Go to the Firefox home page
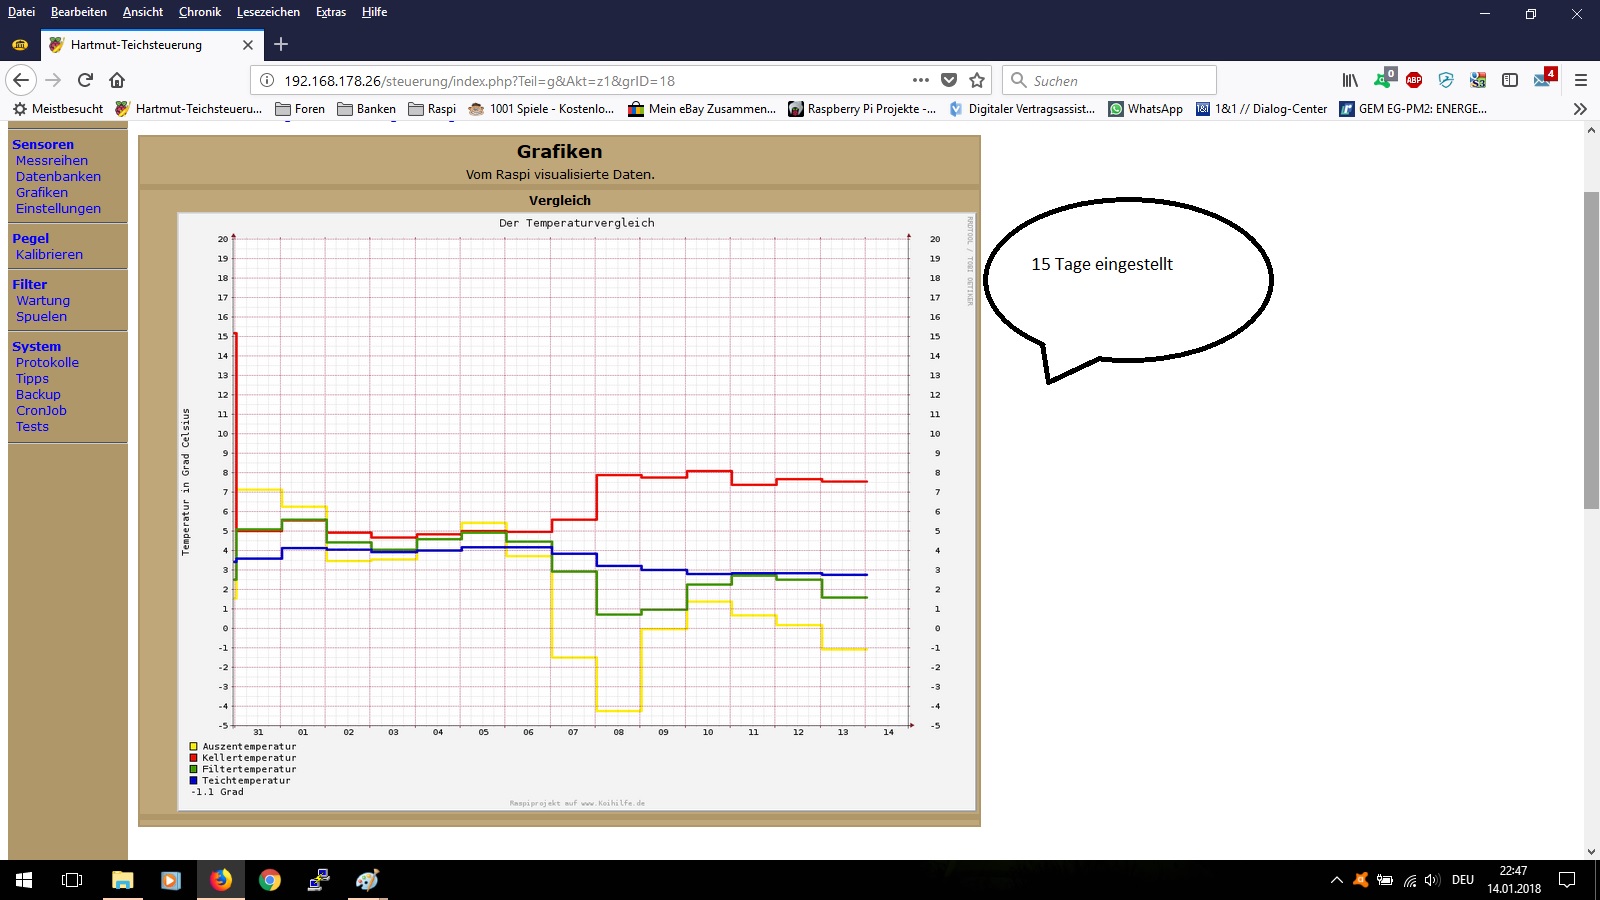The height and width of the screenshot is (900, 1600). tap(117, 80)
